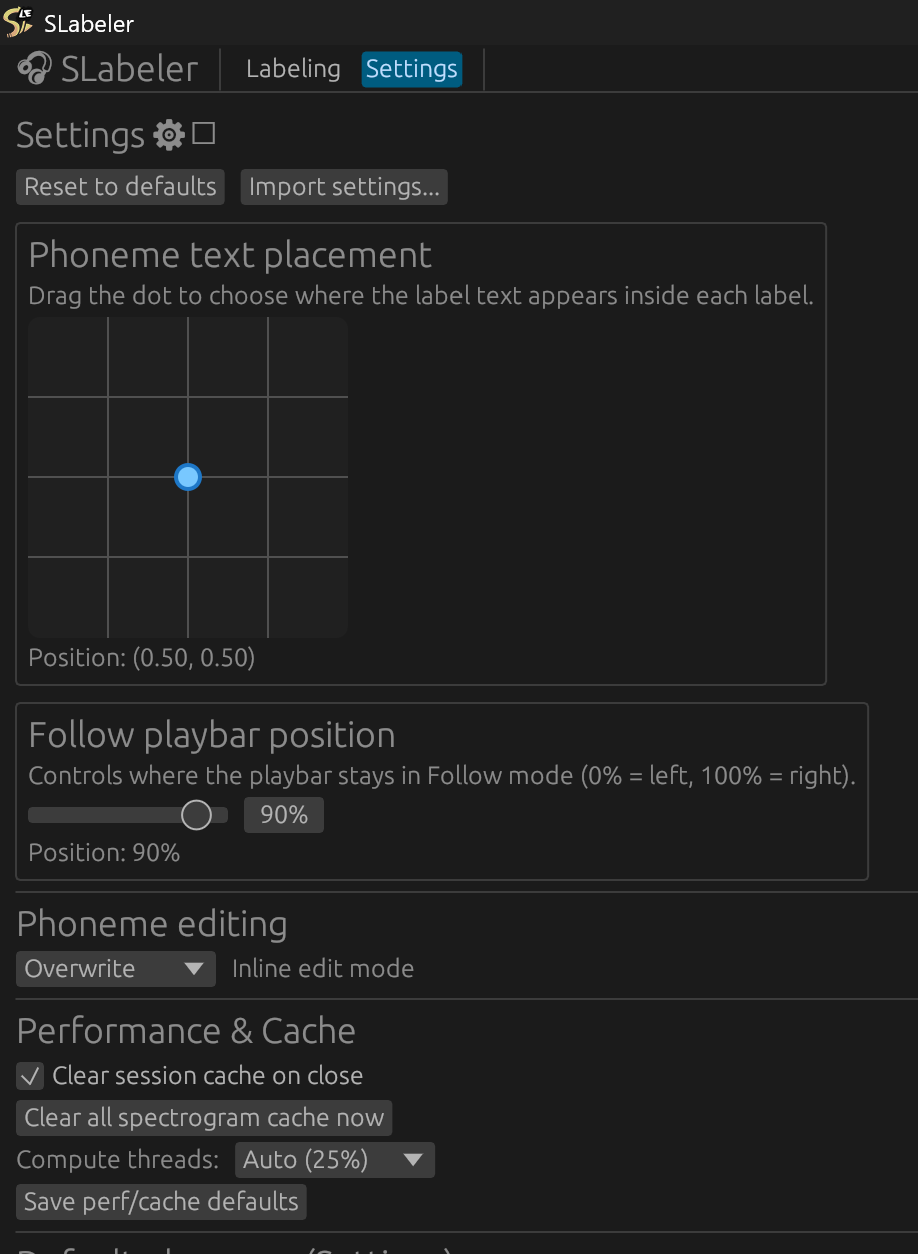Uncheck Clear session cache on close

(31, 1076)
